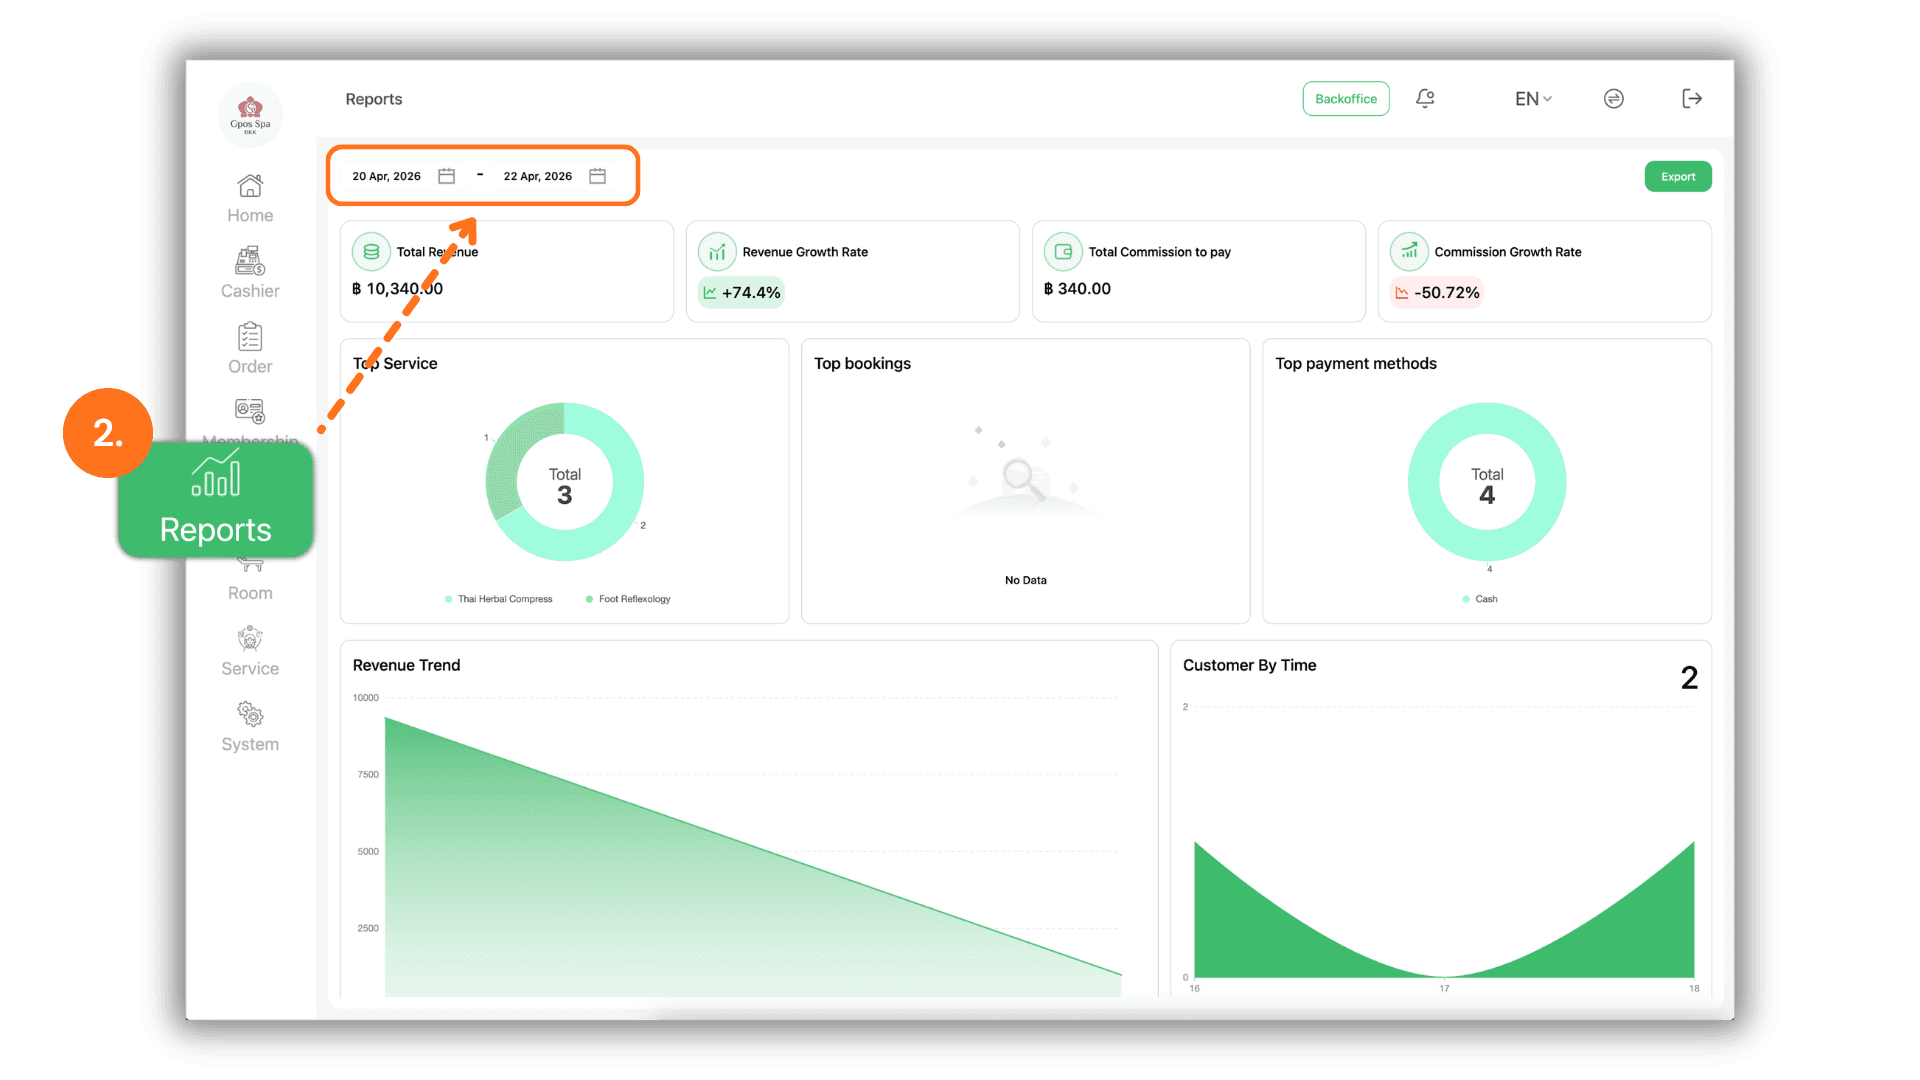Click the Top bookings heading
Screen dimensions: 1920x1080
coord(862,364)
